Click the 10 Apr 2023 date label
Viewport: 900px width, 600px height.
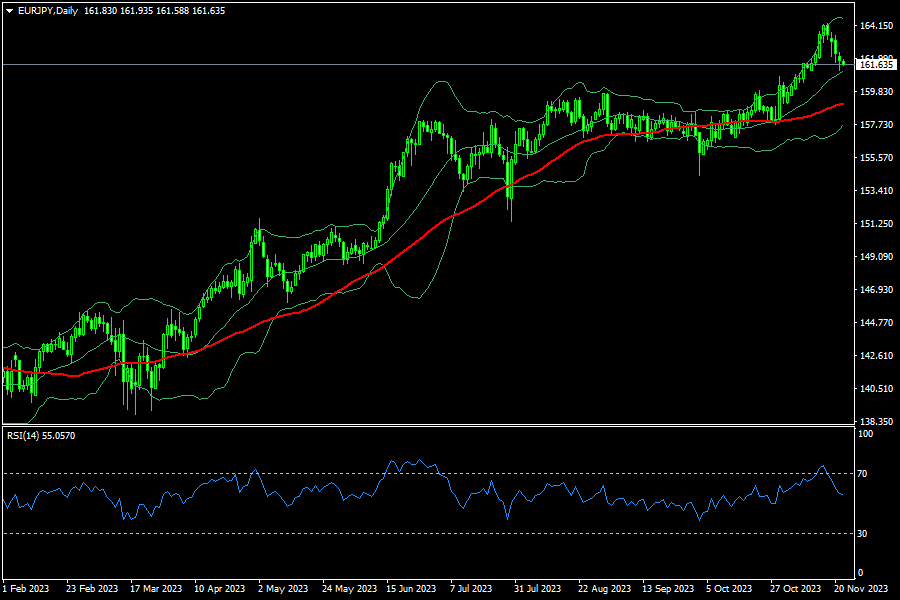coord(219,589)
